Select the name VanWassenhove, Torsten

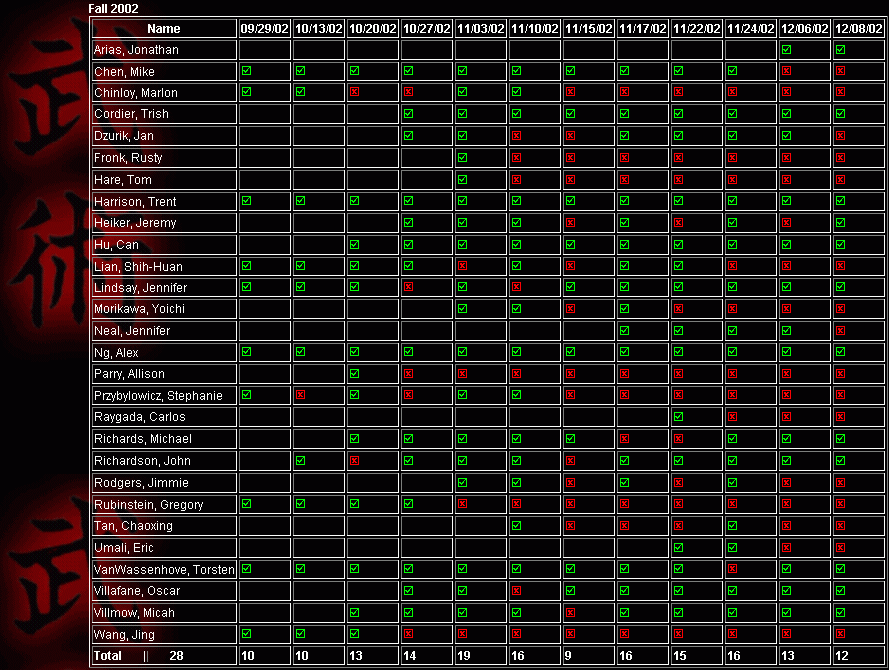pyautogui.click(x=164, y=569)
